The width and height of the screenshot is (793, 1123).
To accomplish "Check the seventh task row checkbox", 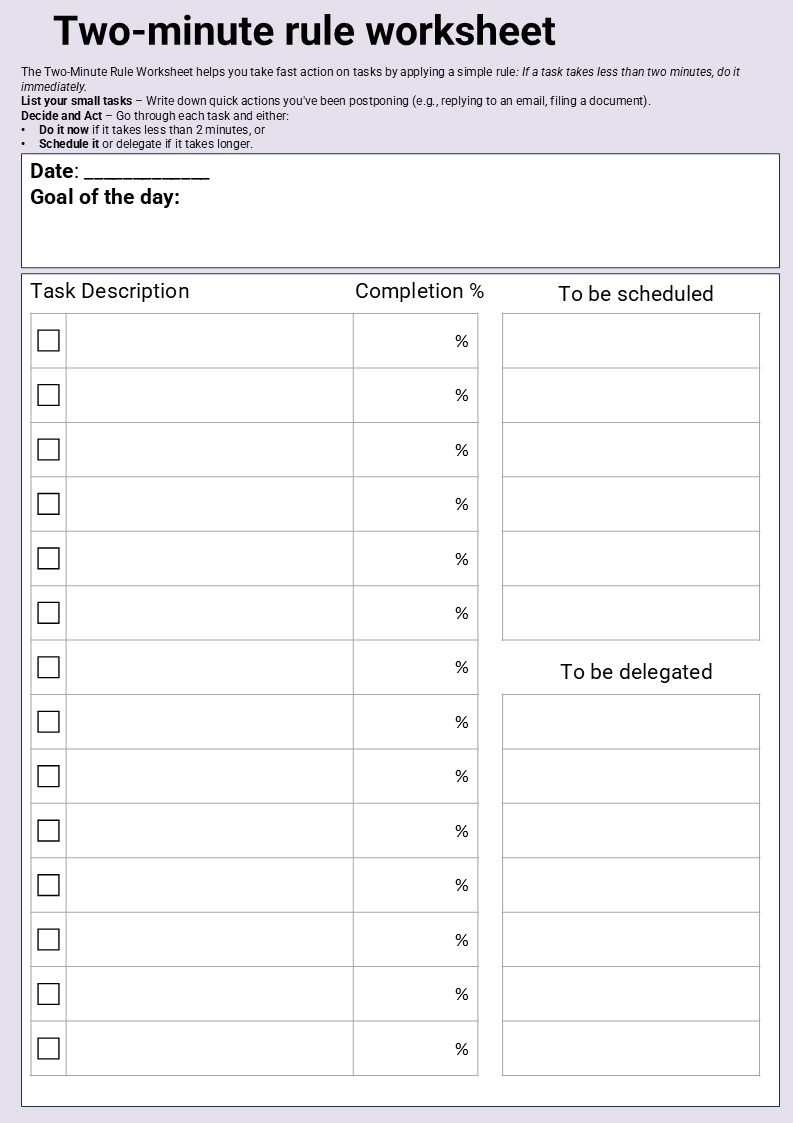I will (48, 667).
